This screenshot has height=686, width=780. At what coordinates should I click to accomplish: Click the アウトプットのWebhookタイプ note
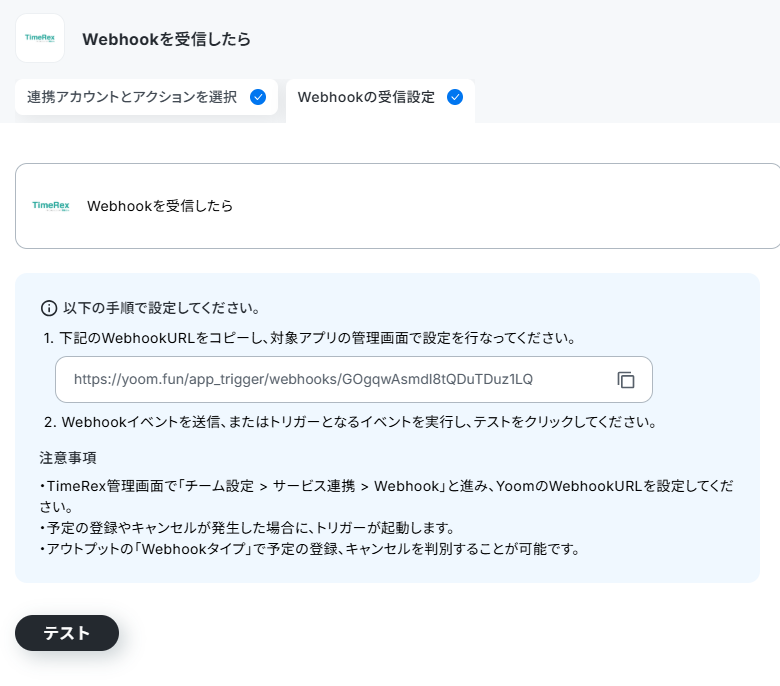pyautogui.click(x=309, y=549)
